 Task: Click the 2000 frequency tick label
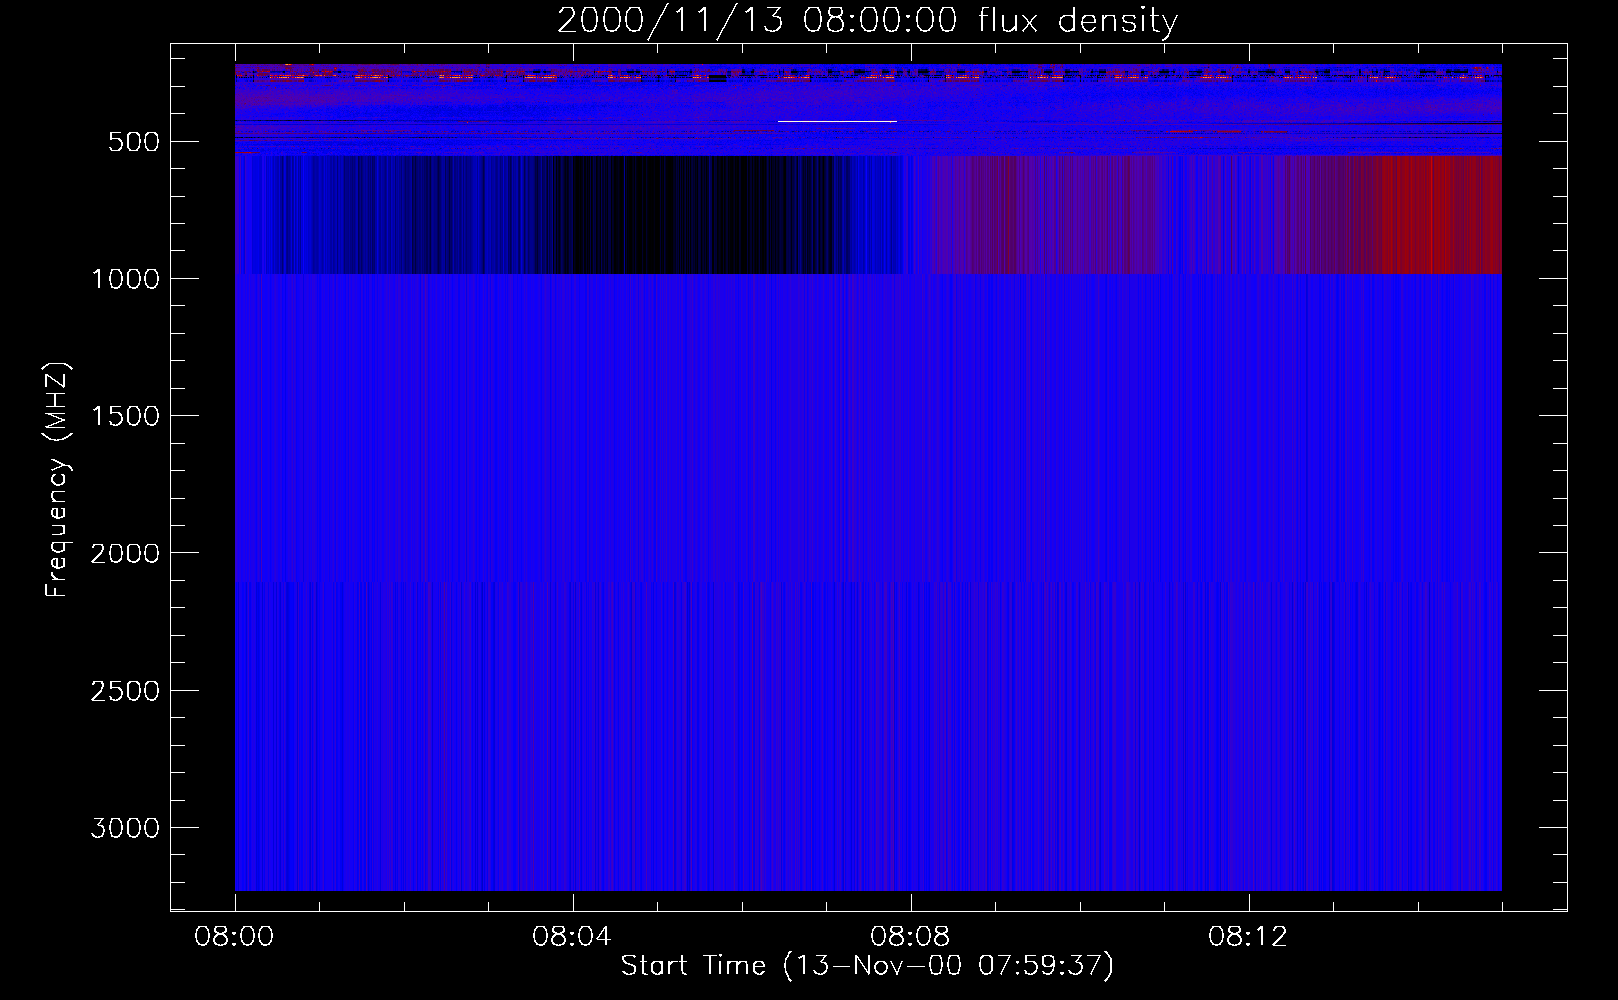(x=125, y=553)
